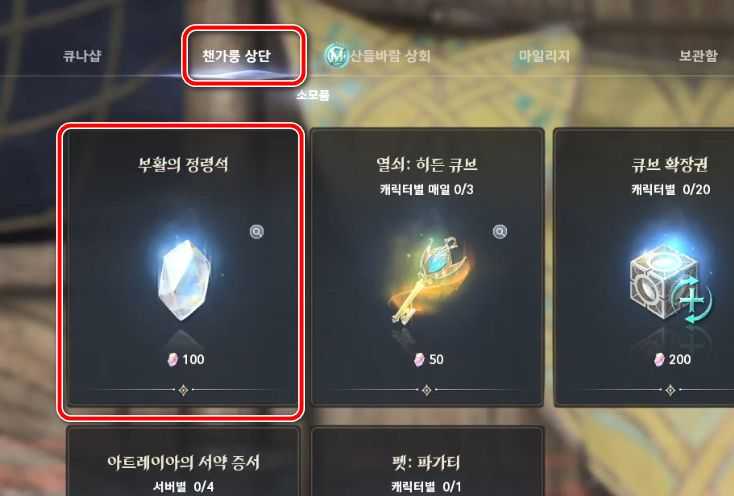Viewport: 734px width, 496px height.
Task: Open the 마일리지 tab
Action: pos(544,56)
